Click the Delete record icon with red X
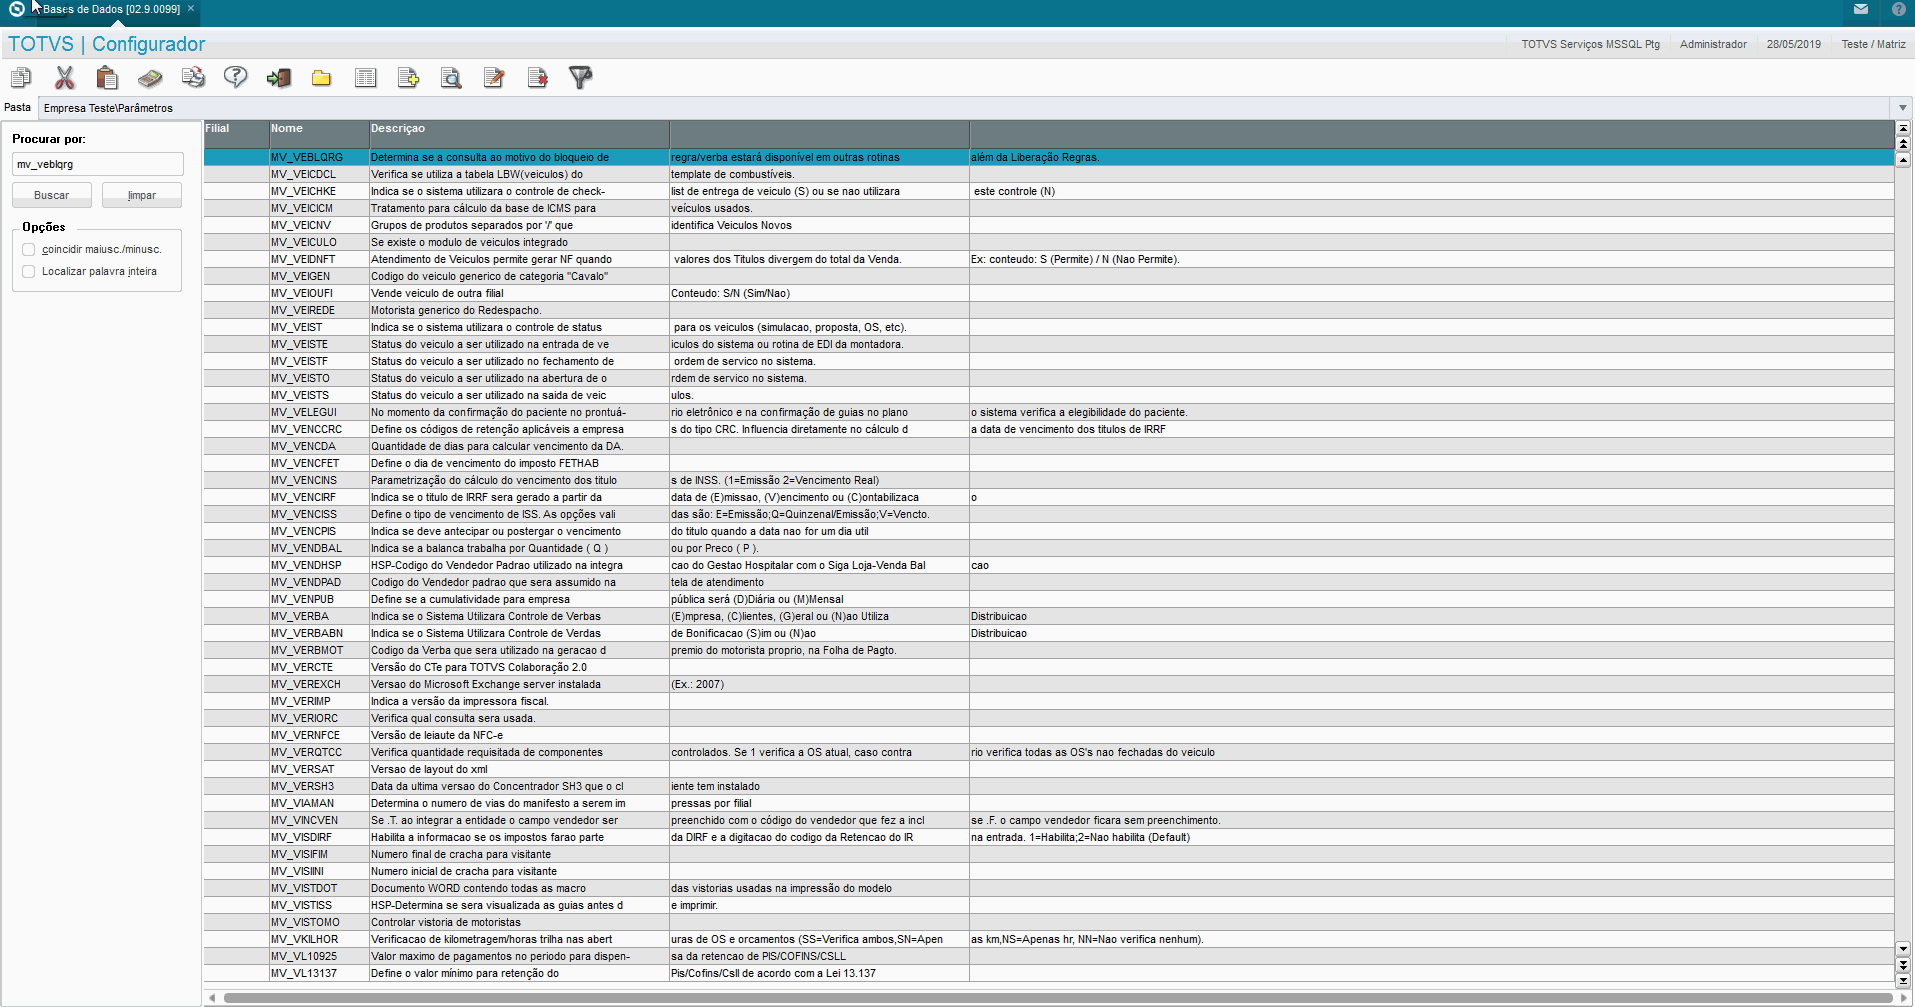This screenshot has height=1007, width=1915. coord(538,77)
